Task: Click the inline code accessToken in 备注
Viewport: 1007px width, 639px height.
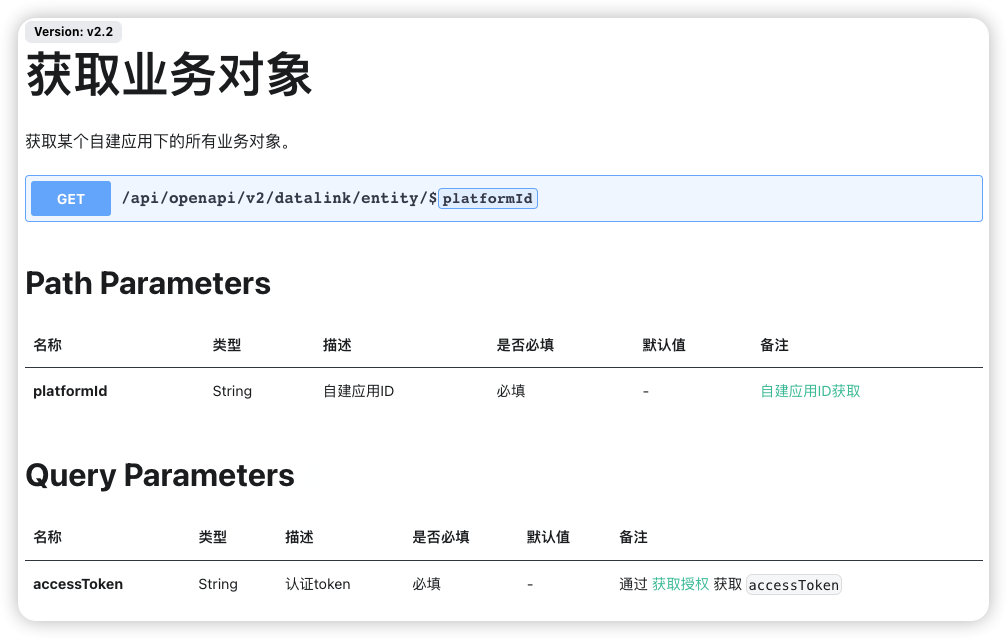Action: click(794, 584)
